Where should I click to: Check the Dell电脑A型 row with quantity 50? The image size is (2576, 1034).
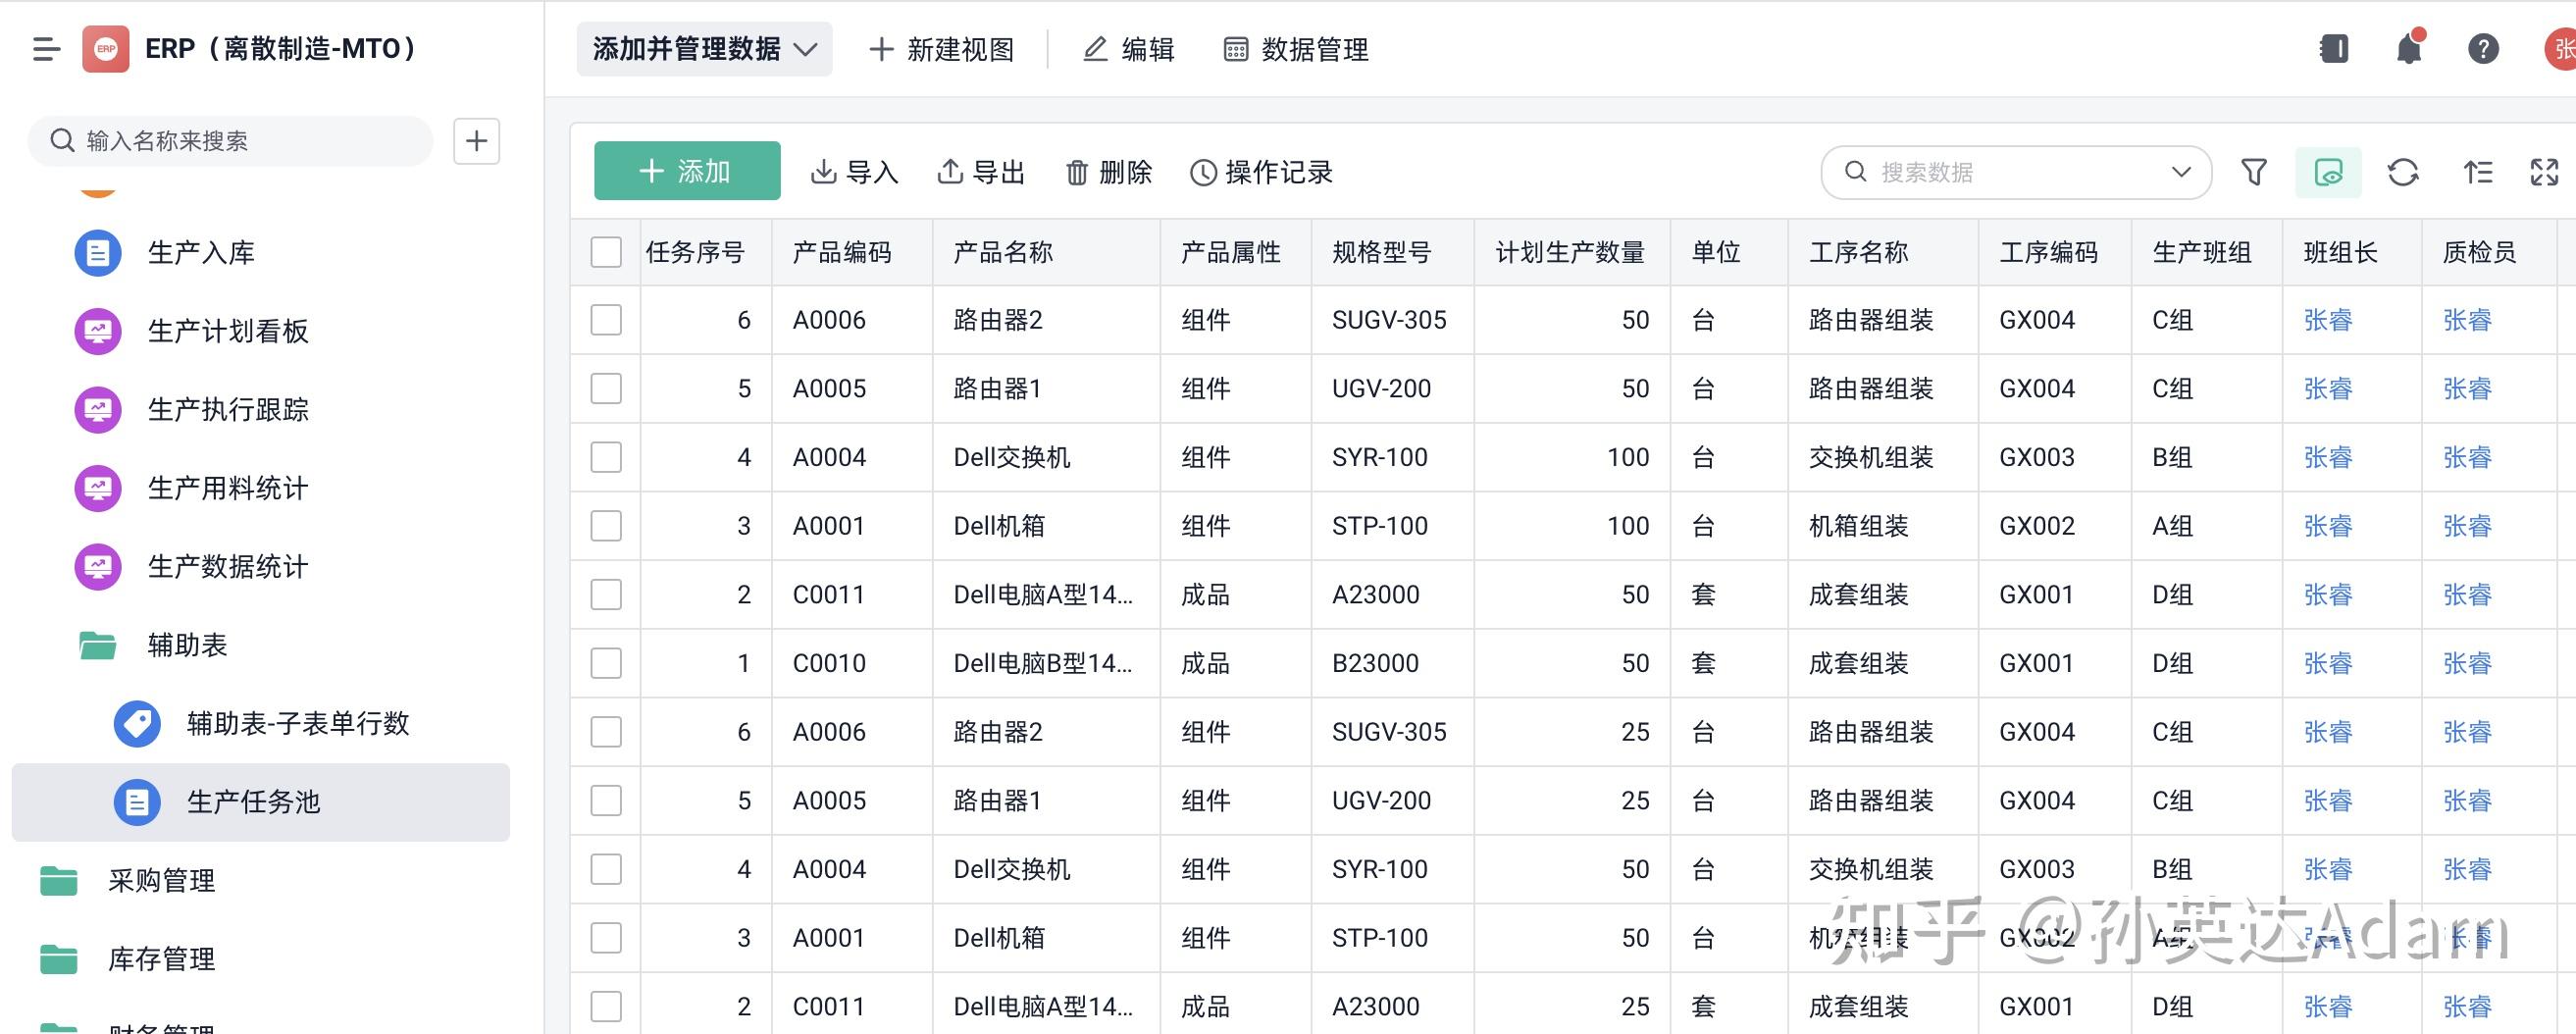pyautogui.click(x=606, y=594)
